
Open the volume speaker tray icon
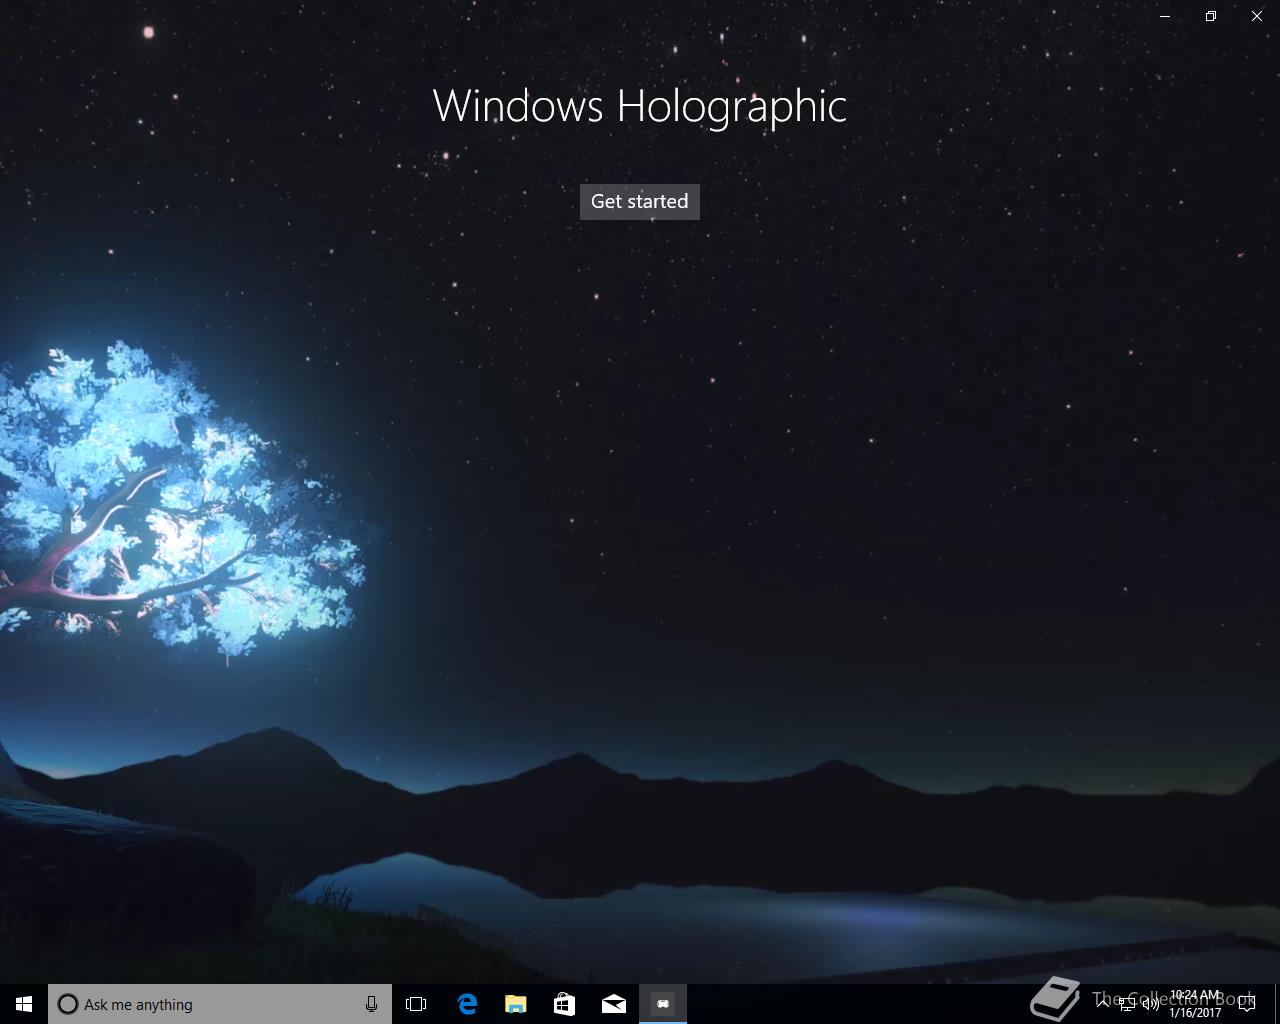(x=1151, y=1004)
